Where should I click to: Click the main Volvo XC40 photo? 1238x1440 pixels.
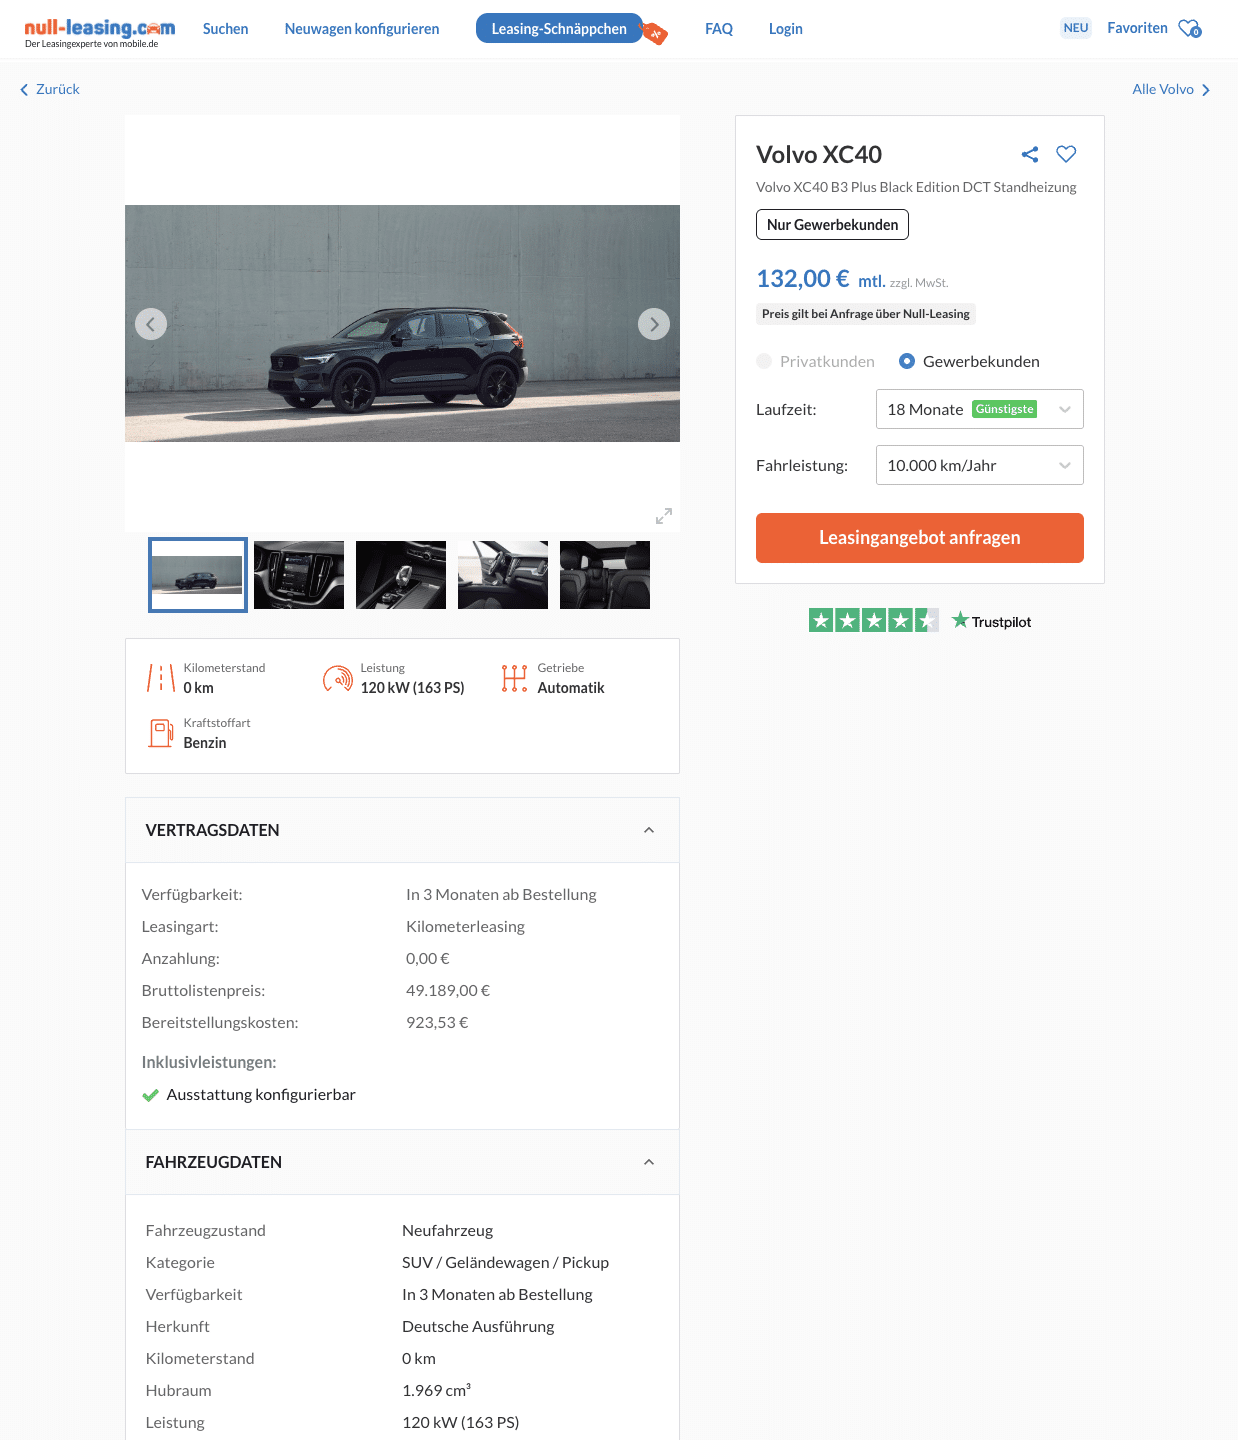(402, 323)
